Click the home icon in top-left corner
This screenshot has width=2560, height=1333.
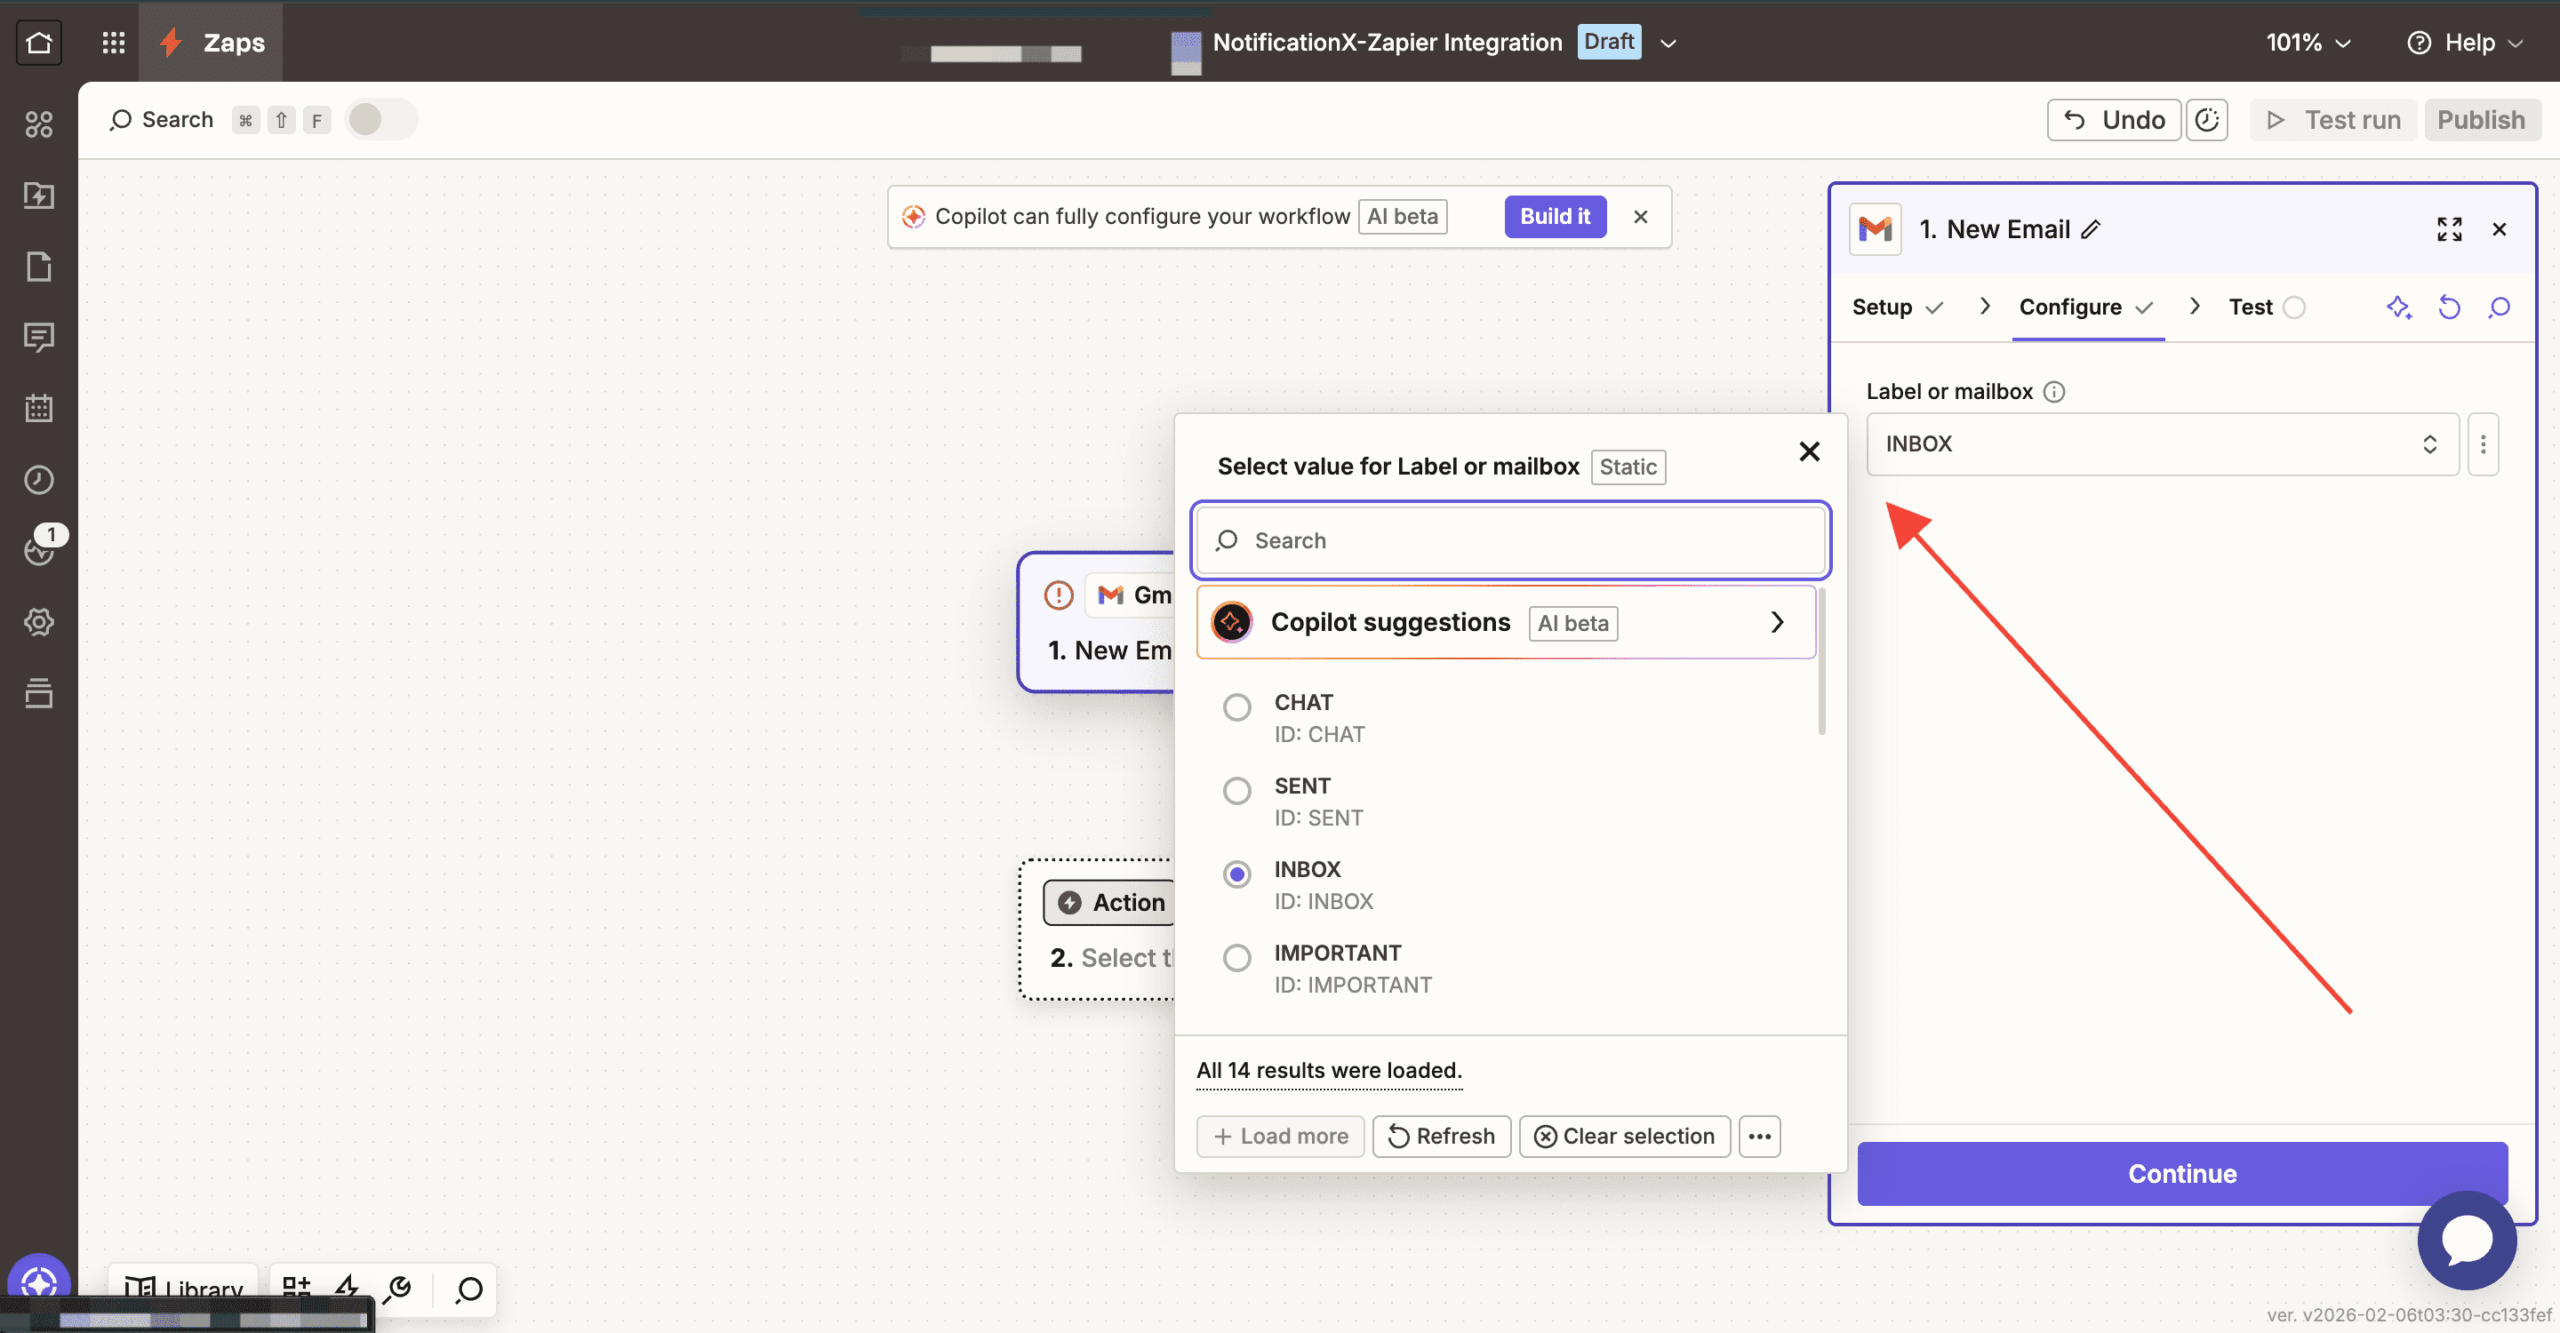point(39,42)
